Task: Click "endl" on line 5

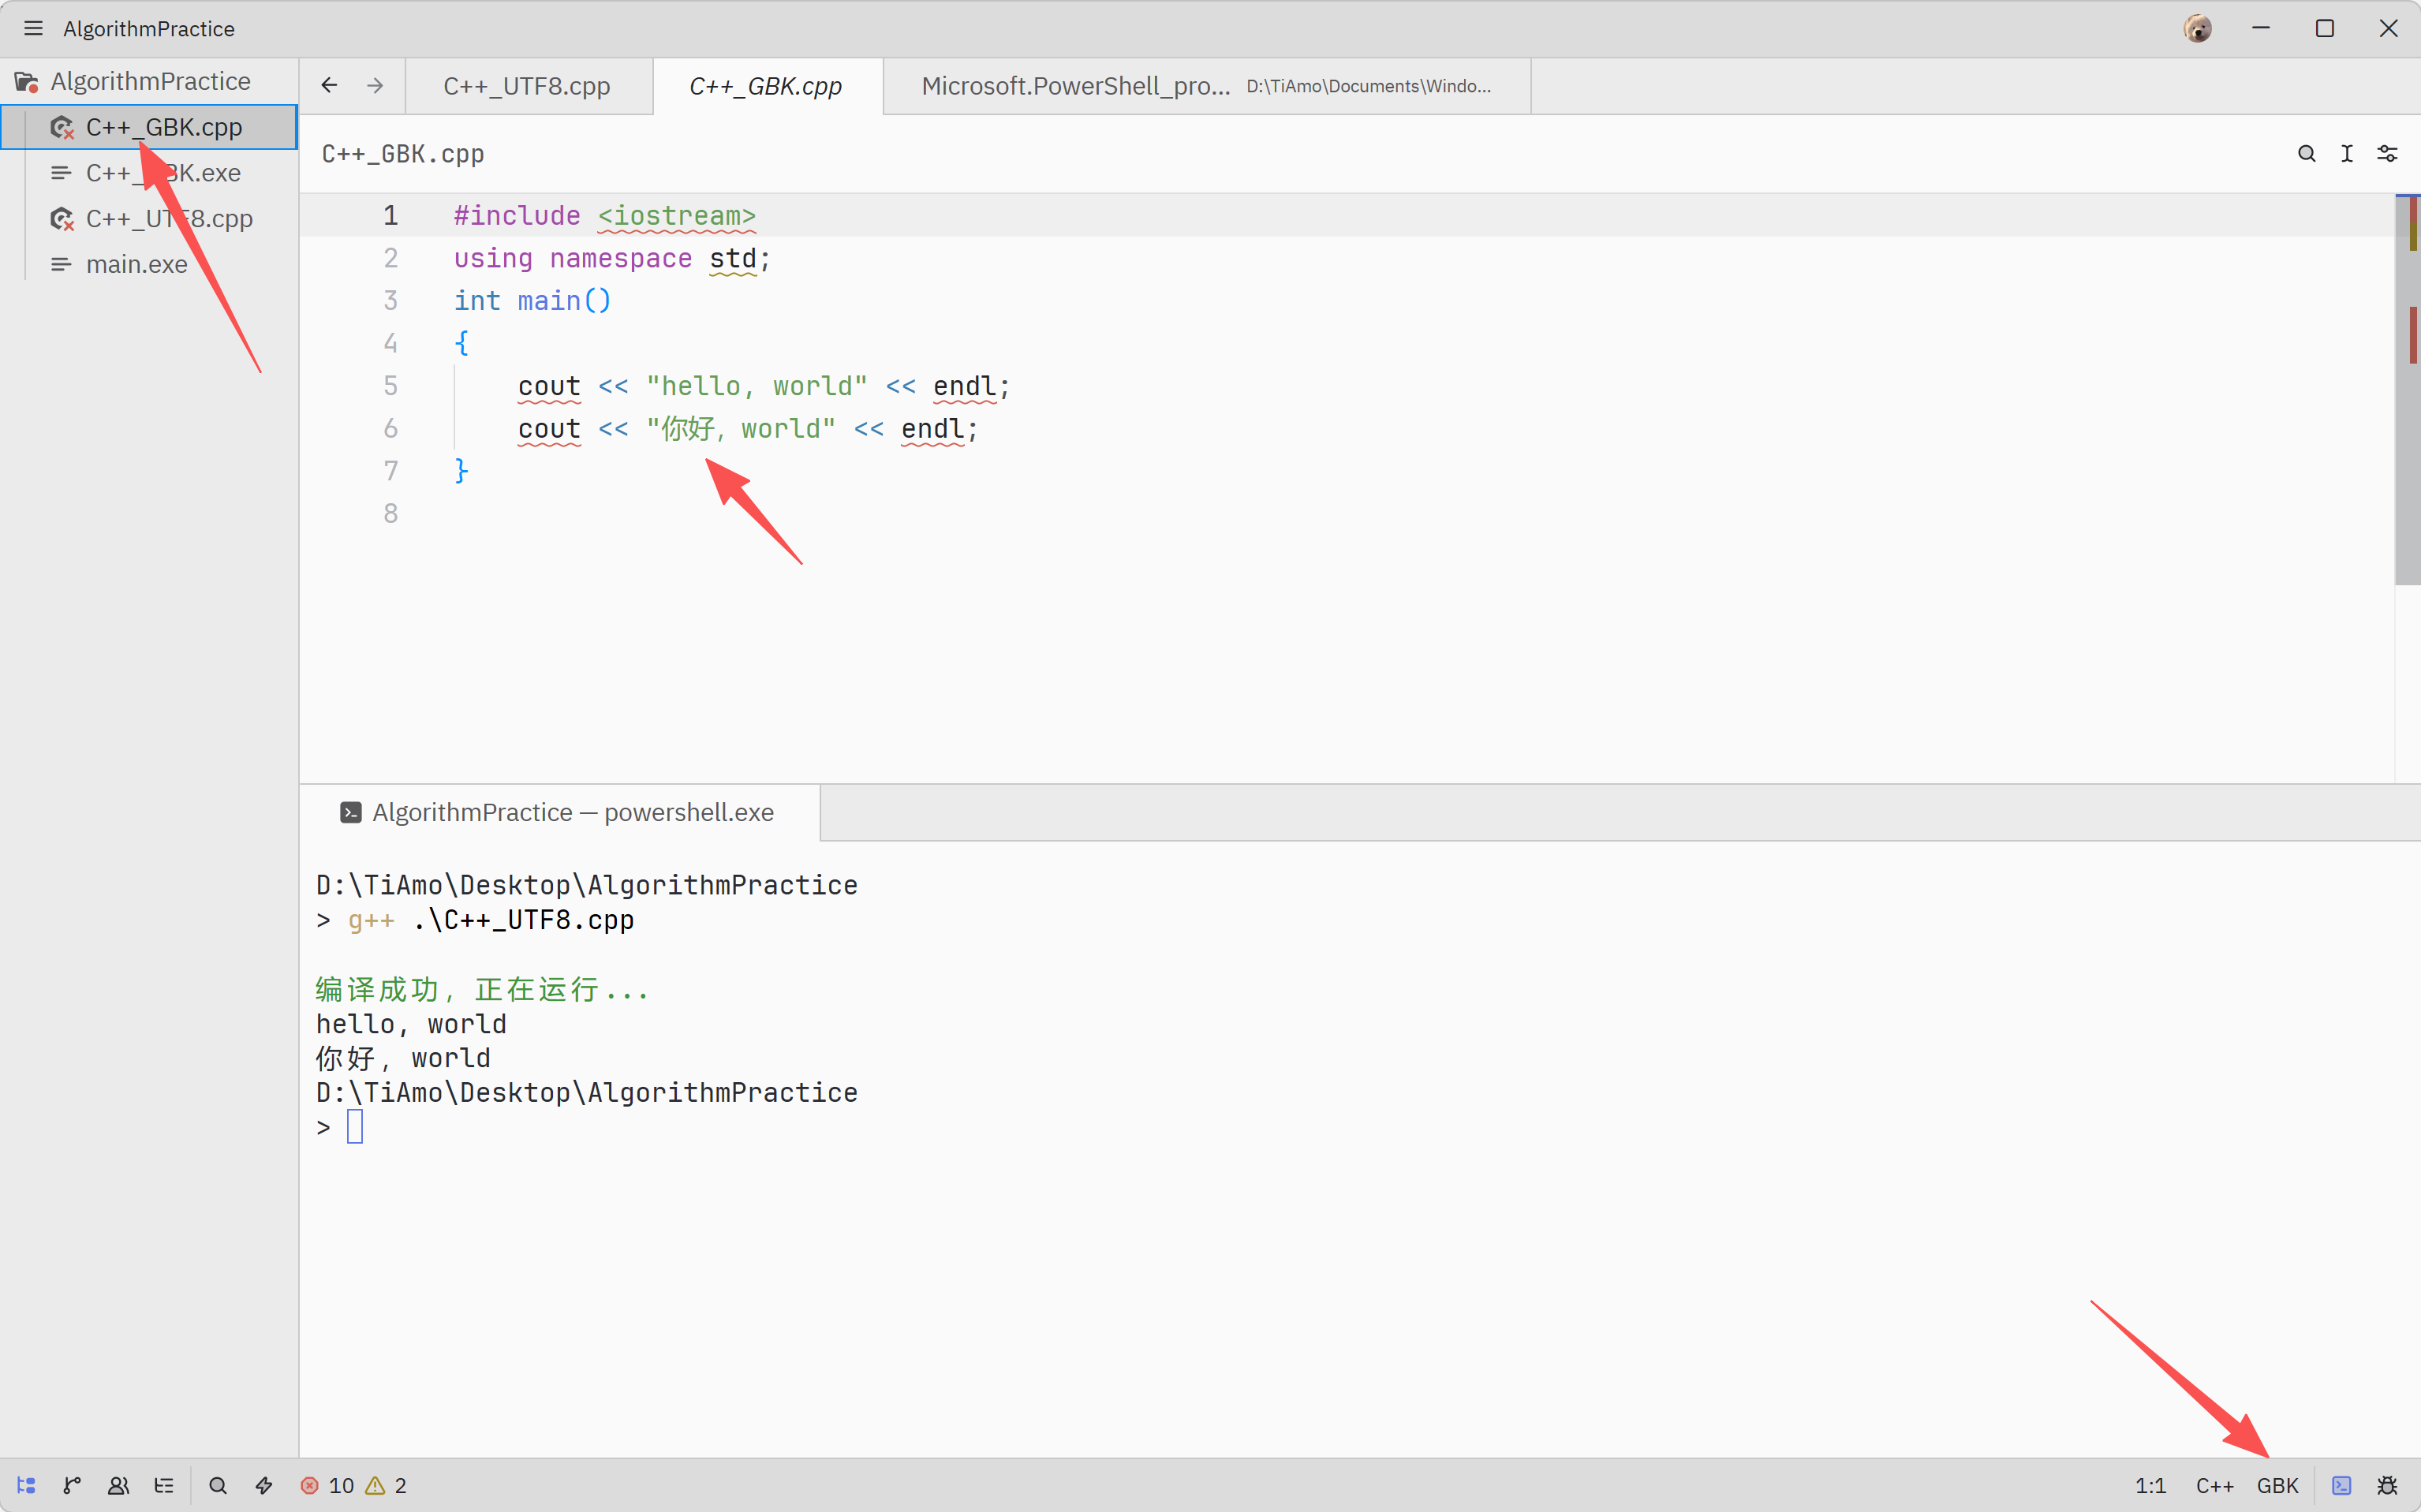Action: coord(964,386)
